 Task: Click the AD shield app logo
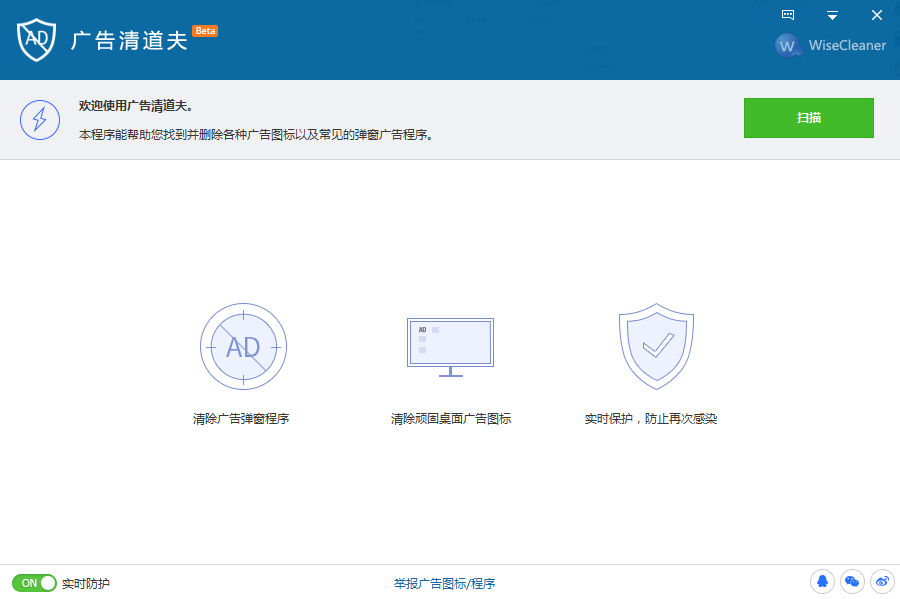click(36, 40)
